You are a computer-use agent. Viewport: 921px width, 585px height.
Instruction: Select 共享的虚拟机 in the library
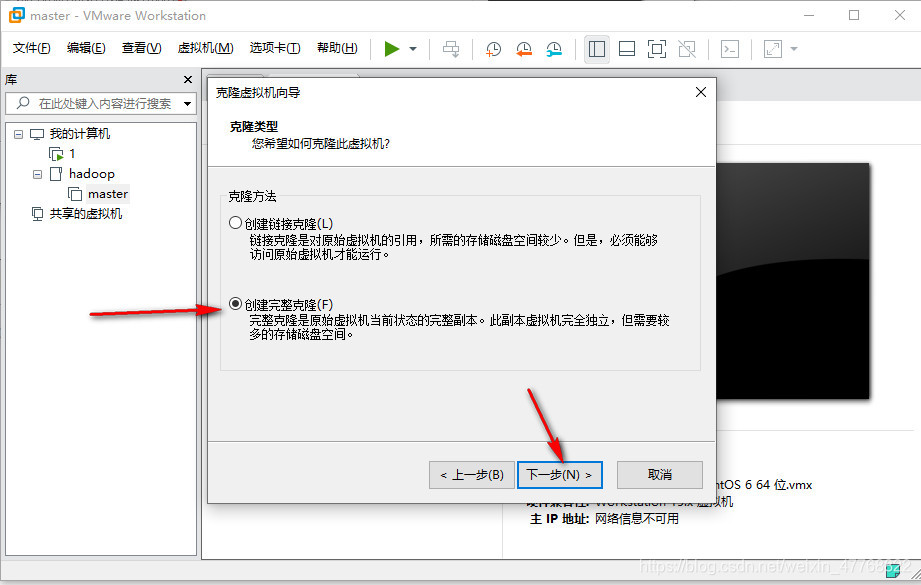tap(86, 214)
